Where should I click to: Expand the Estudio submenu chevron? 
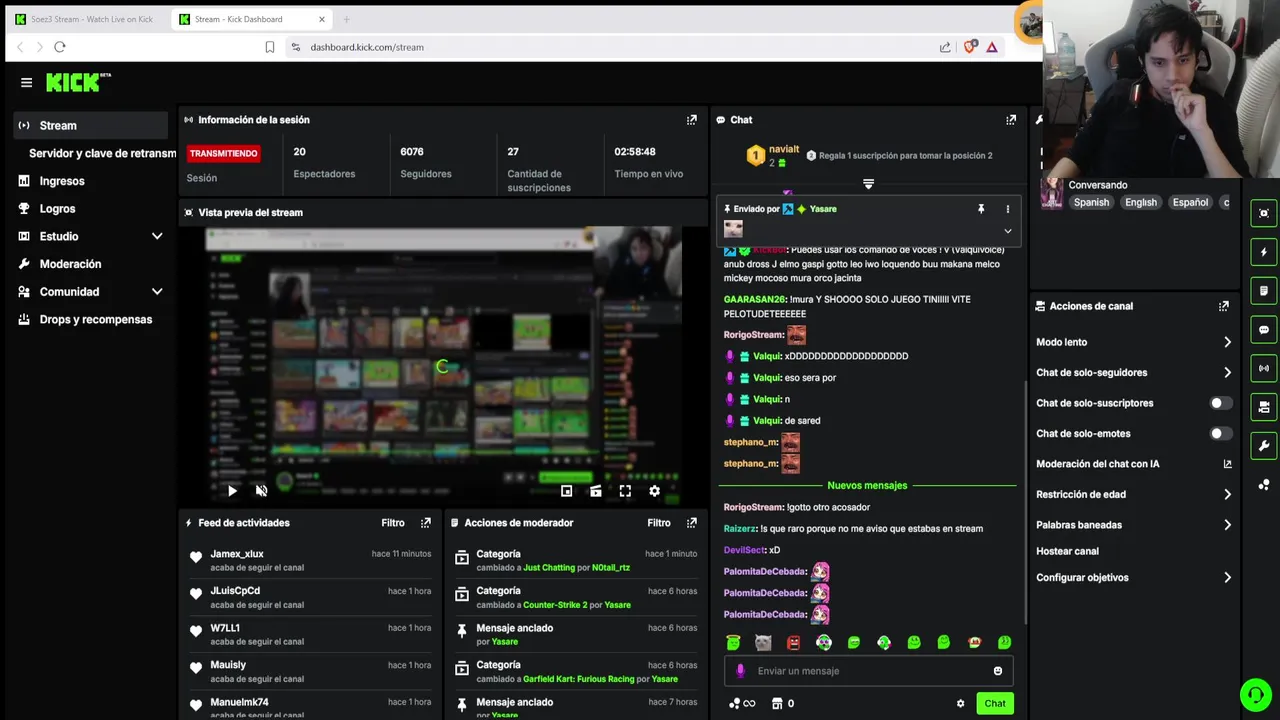click(157, 236)
